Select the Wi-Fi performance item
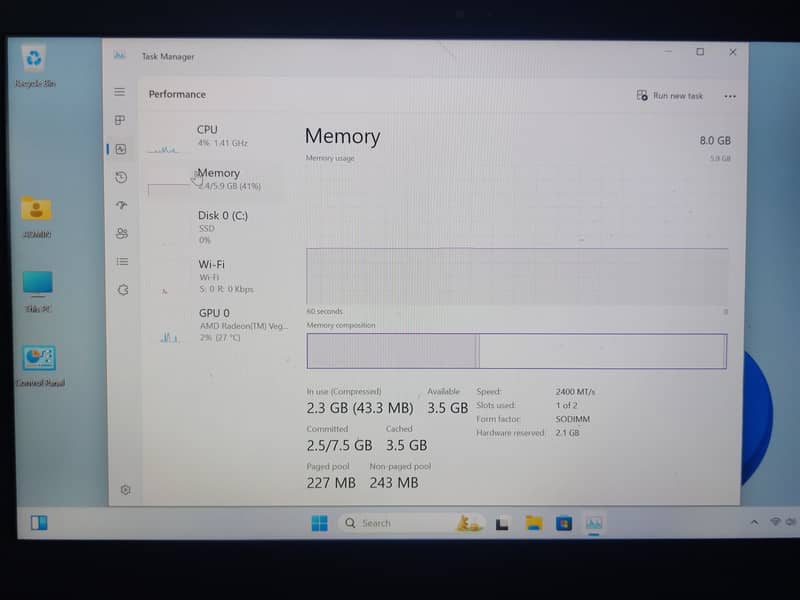The height and width of the screenshot is (600, 800). (212, 270)
